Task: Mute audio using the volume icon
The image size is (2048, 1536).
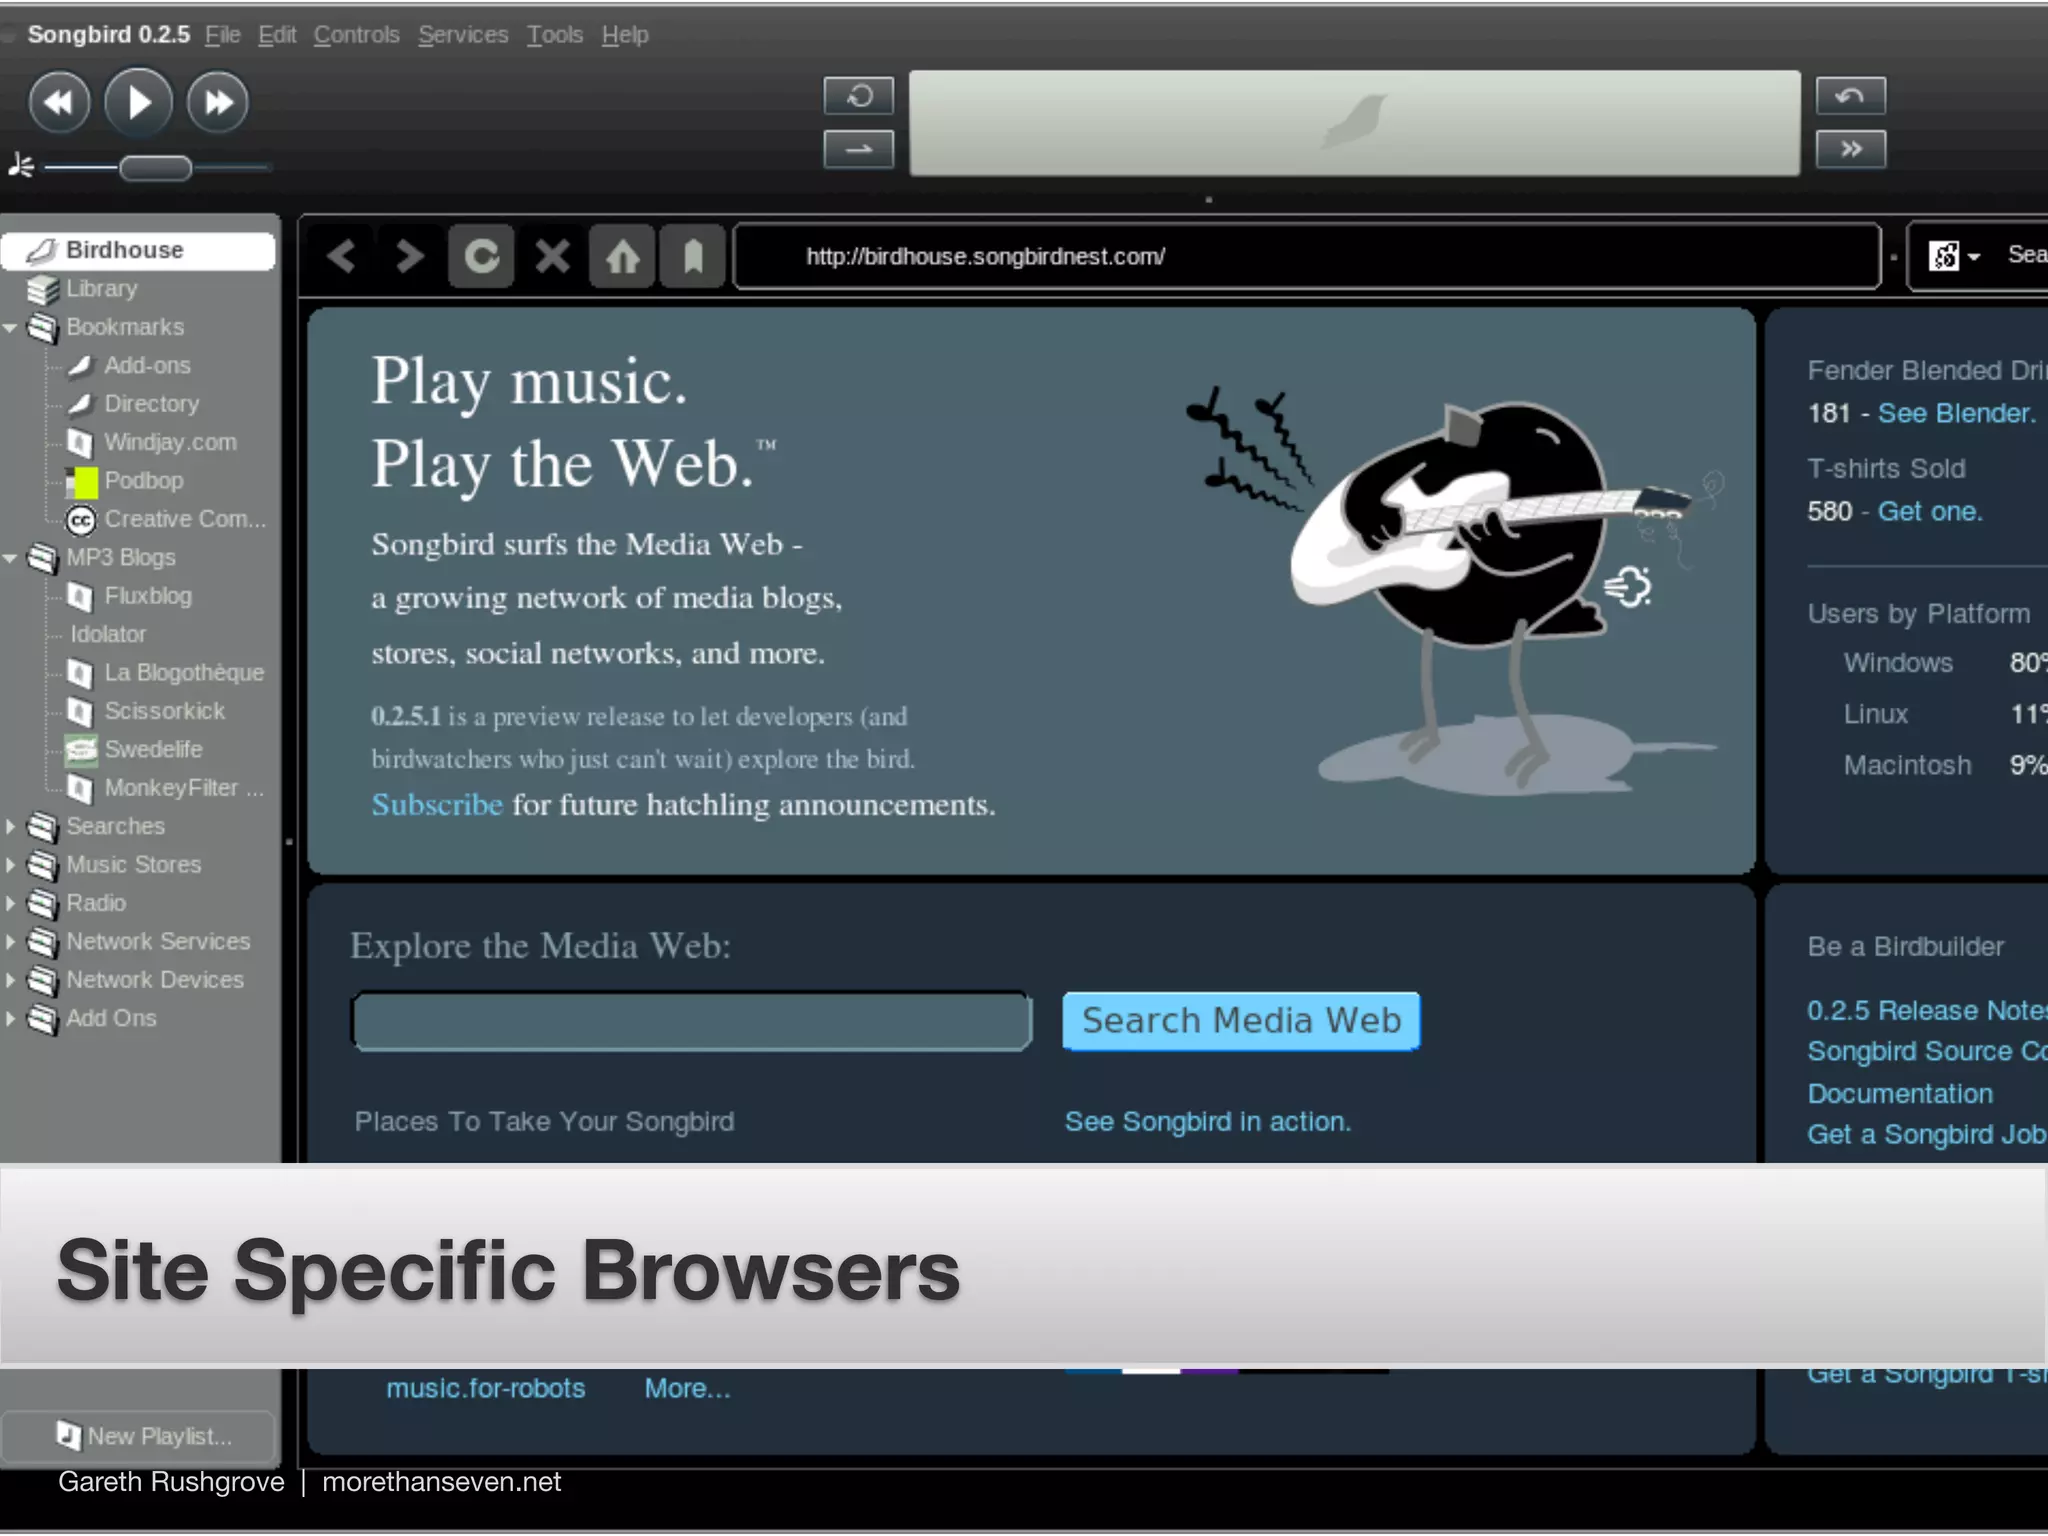Action: tap(20, 165)
